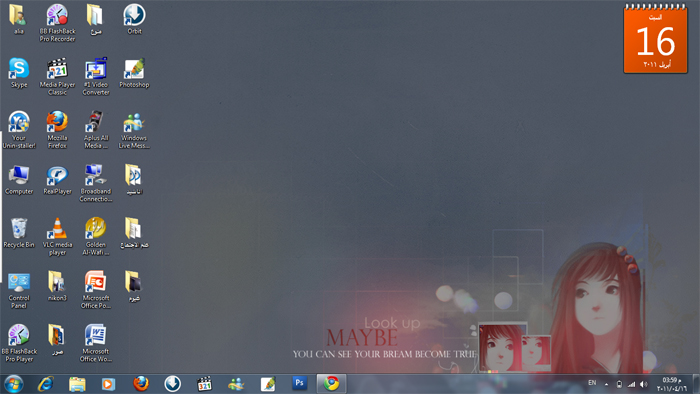This screenshot has width=700, height=394.
Task: Select the Orbit downloader desktop icon
Action: [134, 19]
